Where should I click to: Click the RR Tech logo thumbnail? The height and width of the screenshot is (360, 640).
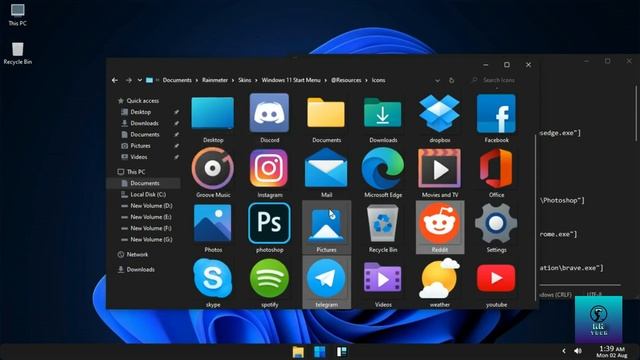click(x=598, y=320)
